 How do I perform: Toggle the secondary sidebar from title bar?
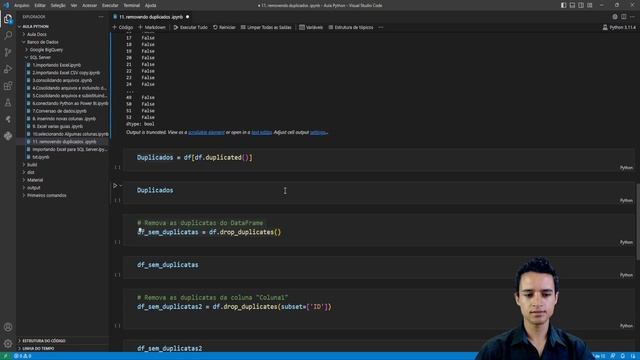point(581,5)
